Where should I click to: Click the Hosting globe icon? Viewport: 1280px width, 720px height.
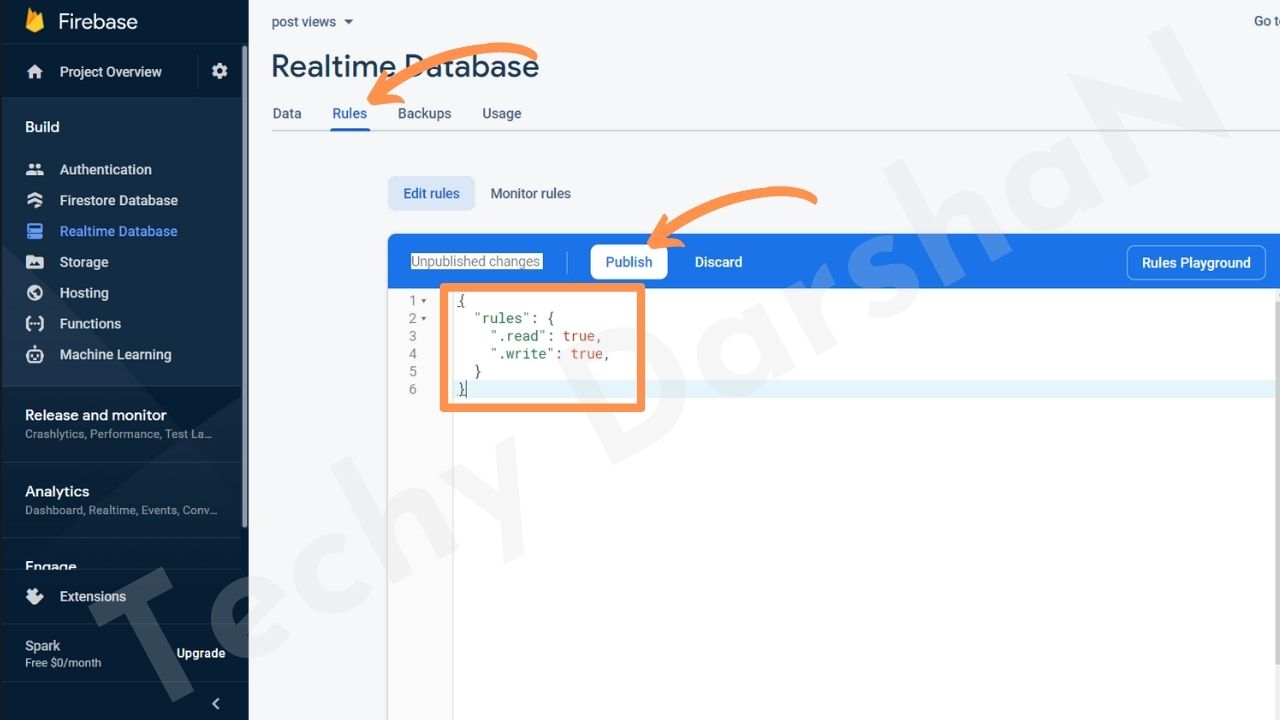[x=35, y=293]
